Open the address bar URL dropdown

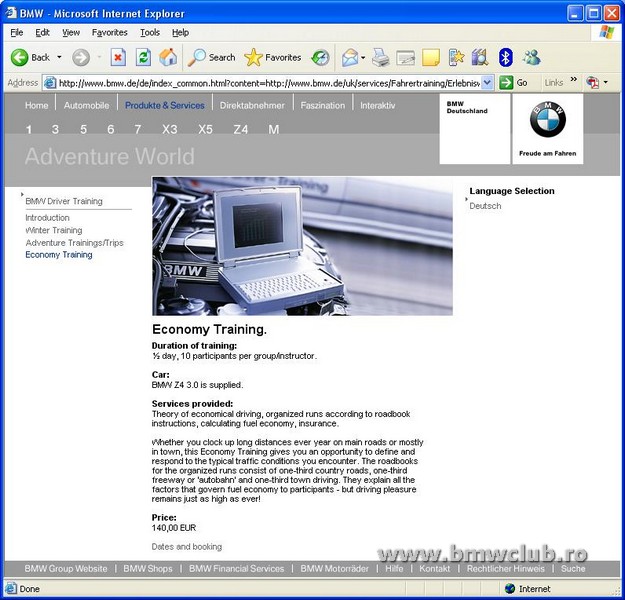coord(487,83)
